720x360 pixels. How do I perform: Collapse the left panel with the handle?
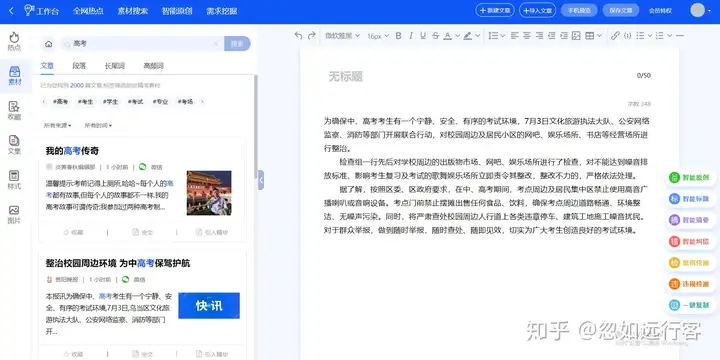coord(261,180)
